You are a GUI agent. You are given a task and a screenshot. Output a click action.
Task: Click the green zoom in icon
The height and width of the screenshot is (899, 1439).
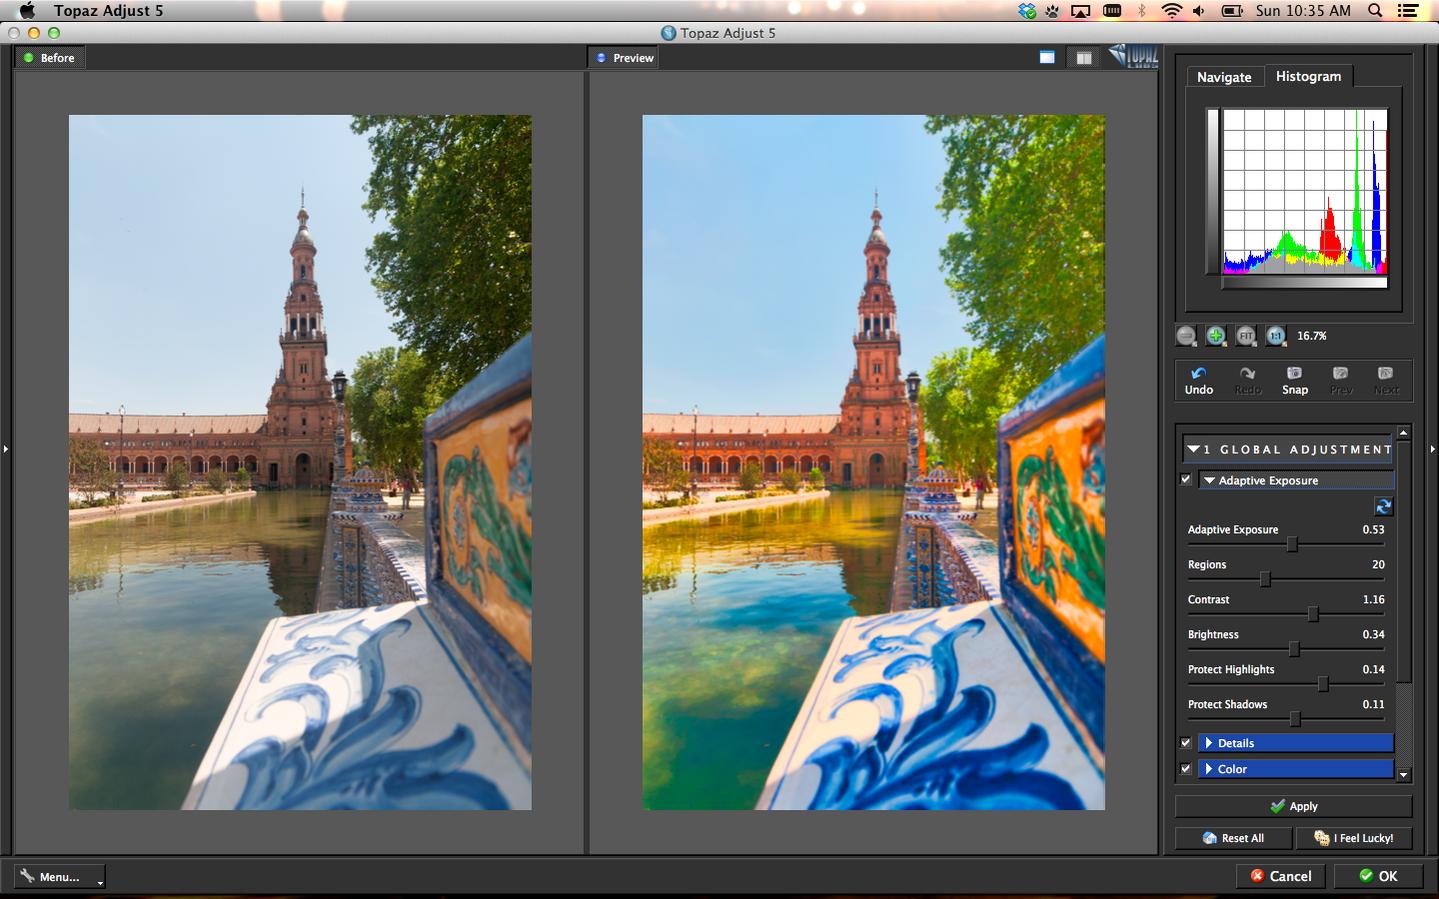pos(1215,336)
